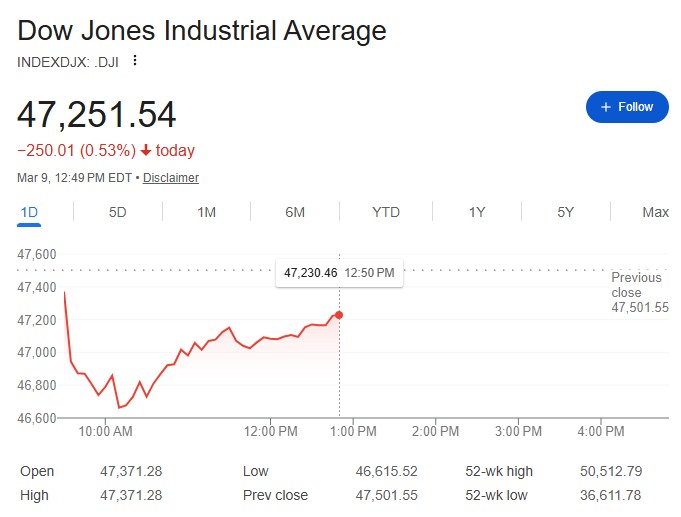Viewport: 681px width, 517px height.
Task: Click the plus icon in Follow button
Action: pyautogui.click(x=605, y=107)
